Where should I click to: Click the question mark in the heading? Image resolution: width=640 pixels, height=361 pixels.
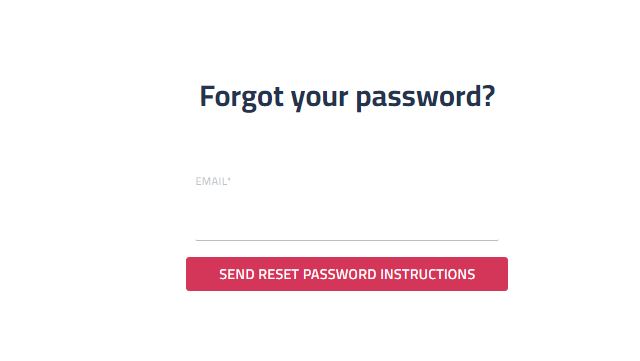coord(489,96)
